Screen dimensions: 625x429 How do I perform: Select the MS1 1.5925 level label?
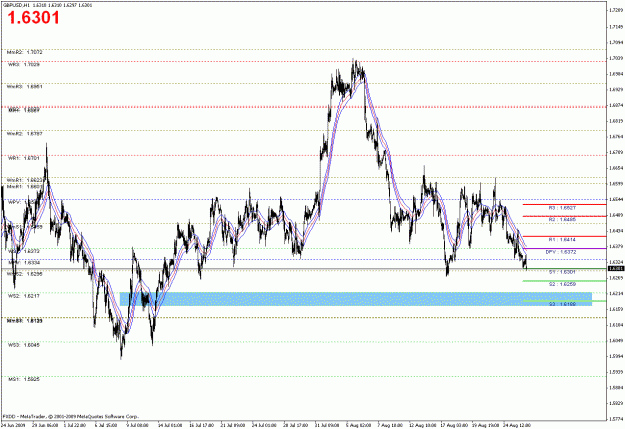coord(24,379)
